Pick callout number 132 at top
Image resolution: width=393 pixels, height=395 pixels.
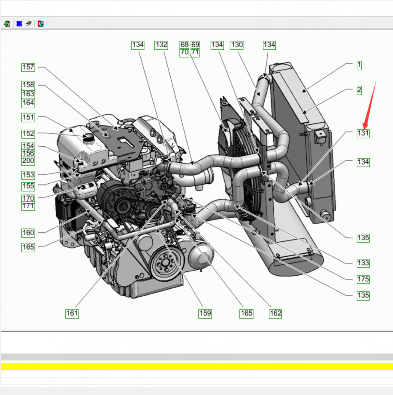click(x=161, y=45)
